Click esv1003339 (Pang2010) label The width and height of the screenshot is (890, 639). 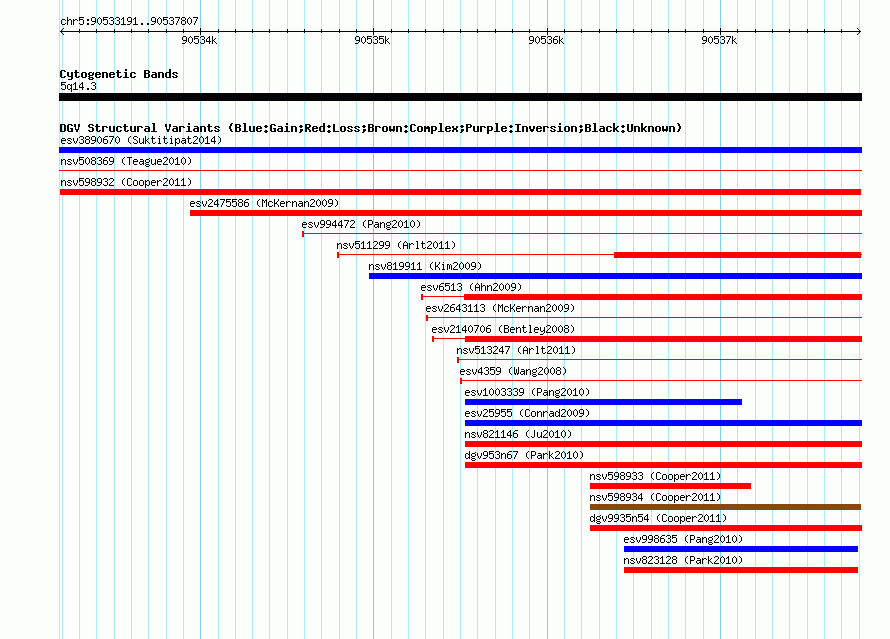(x=527, y=392)
